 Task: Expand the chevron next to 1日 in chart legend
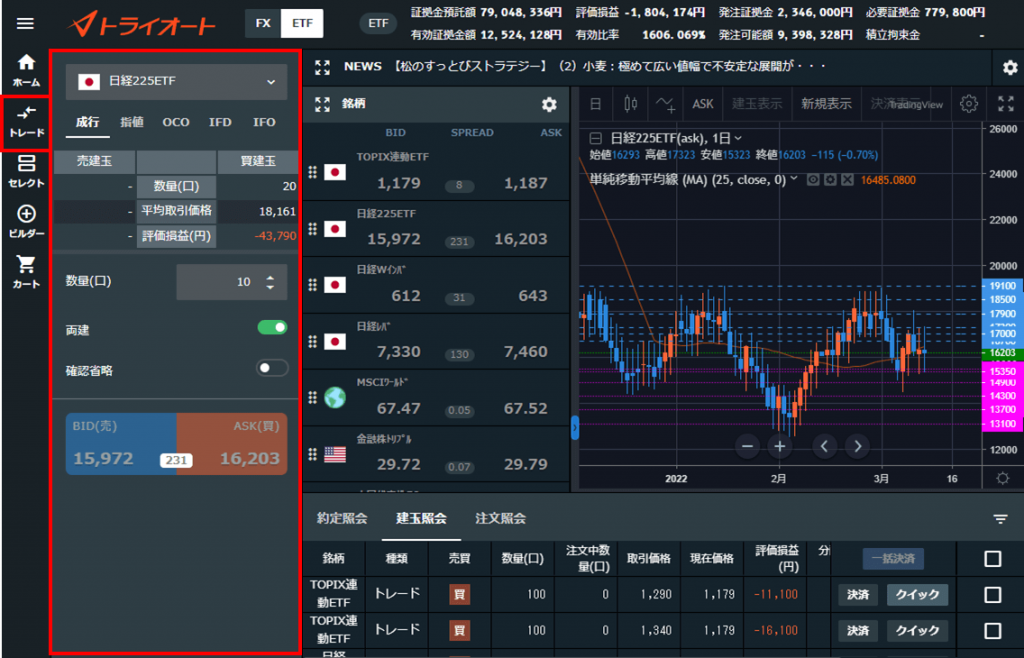(738, 138)
